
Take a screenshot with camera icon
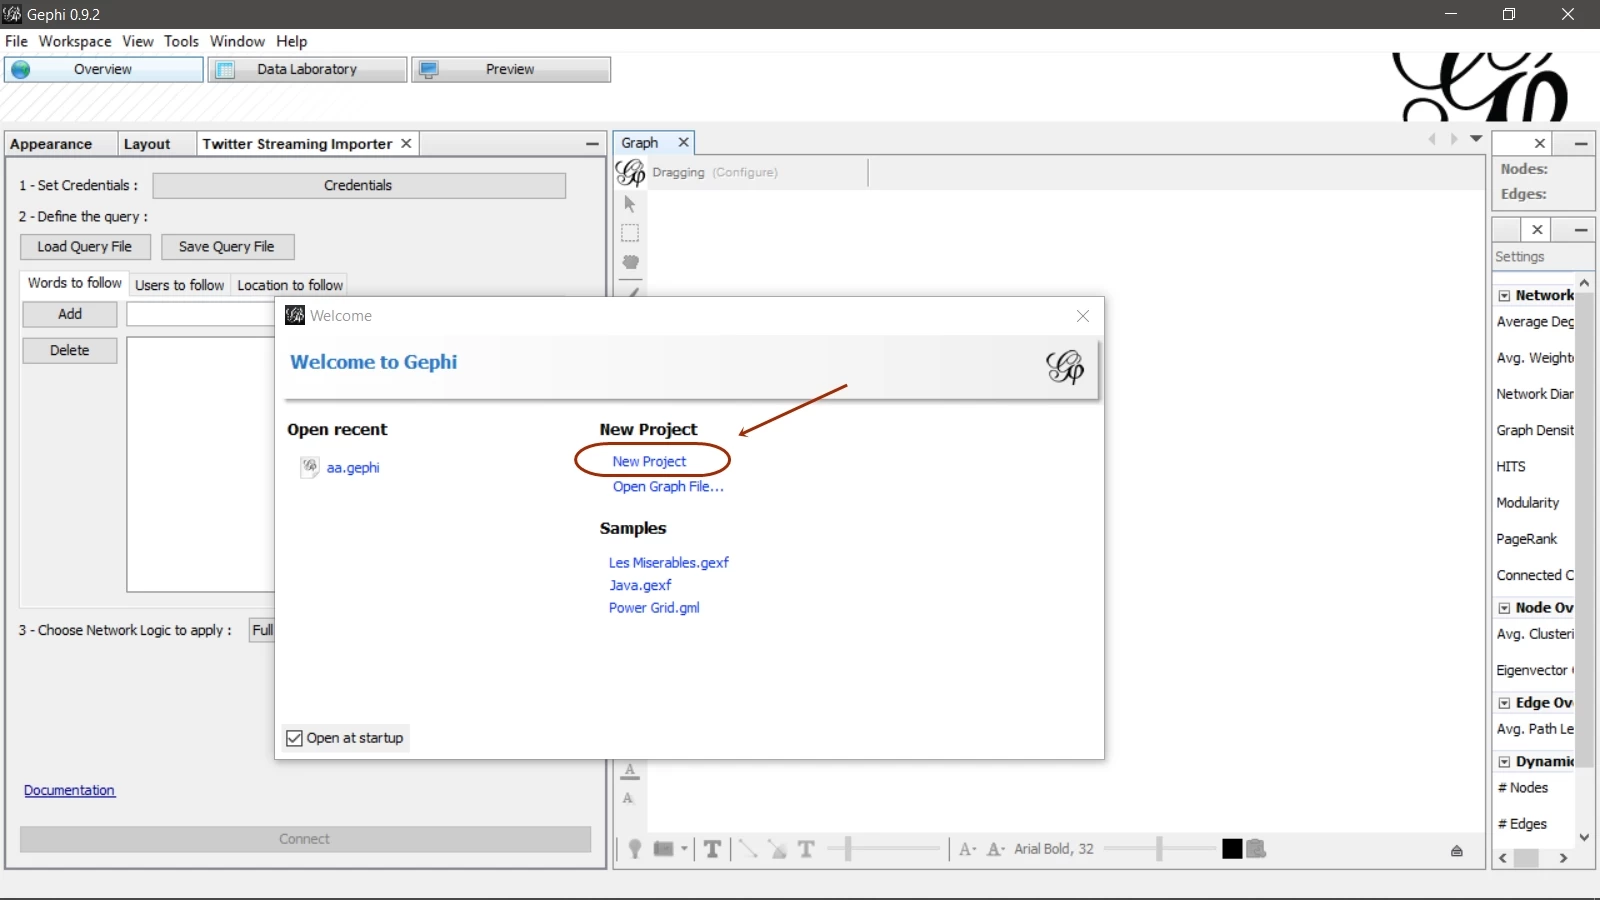click(x=664, y=849)
